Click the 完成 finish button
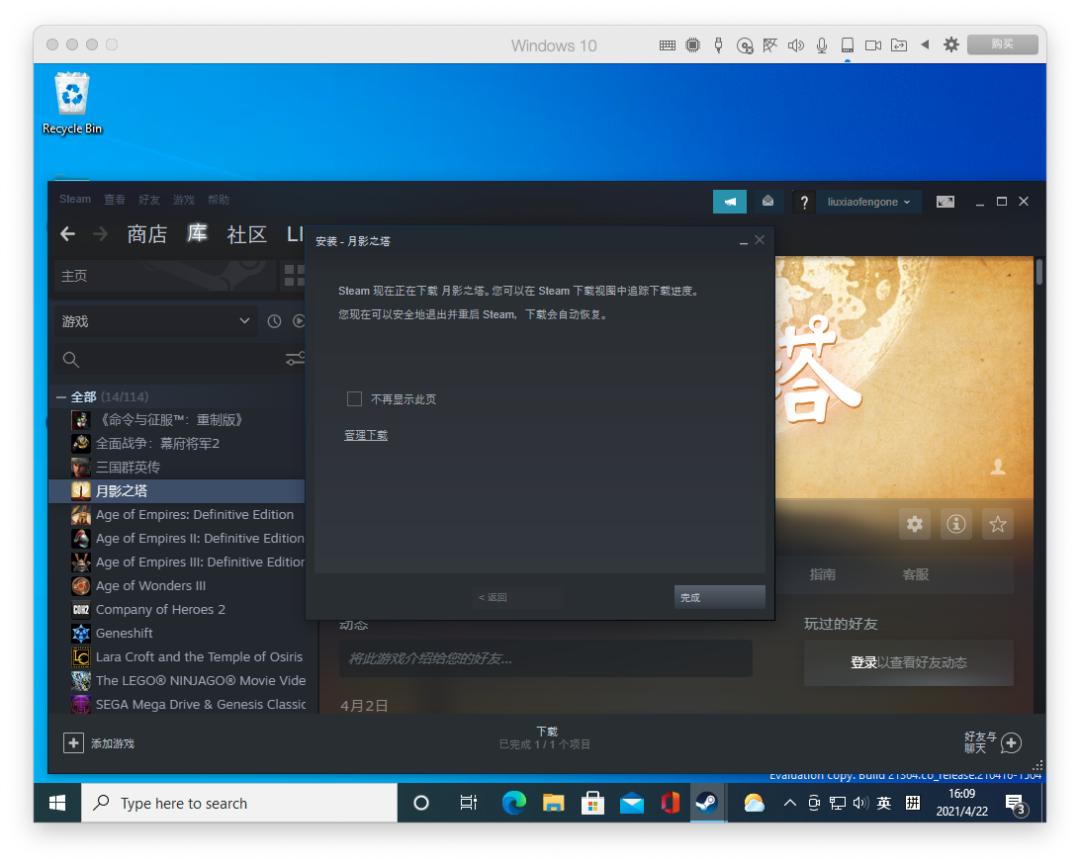The image size is (1080, 864). (719, 597)
